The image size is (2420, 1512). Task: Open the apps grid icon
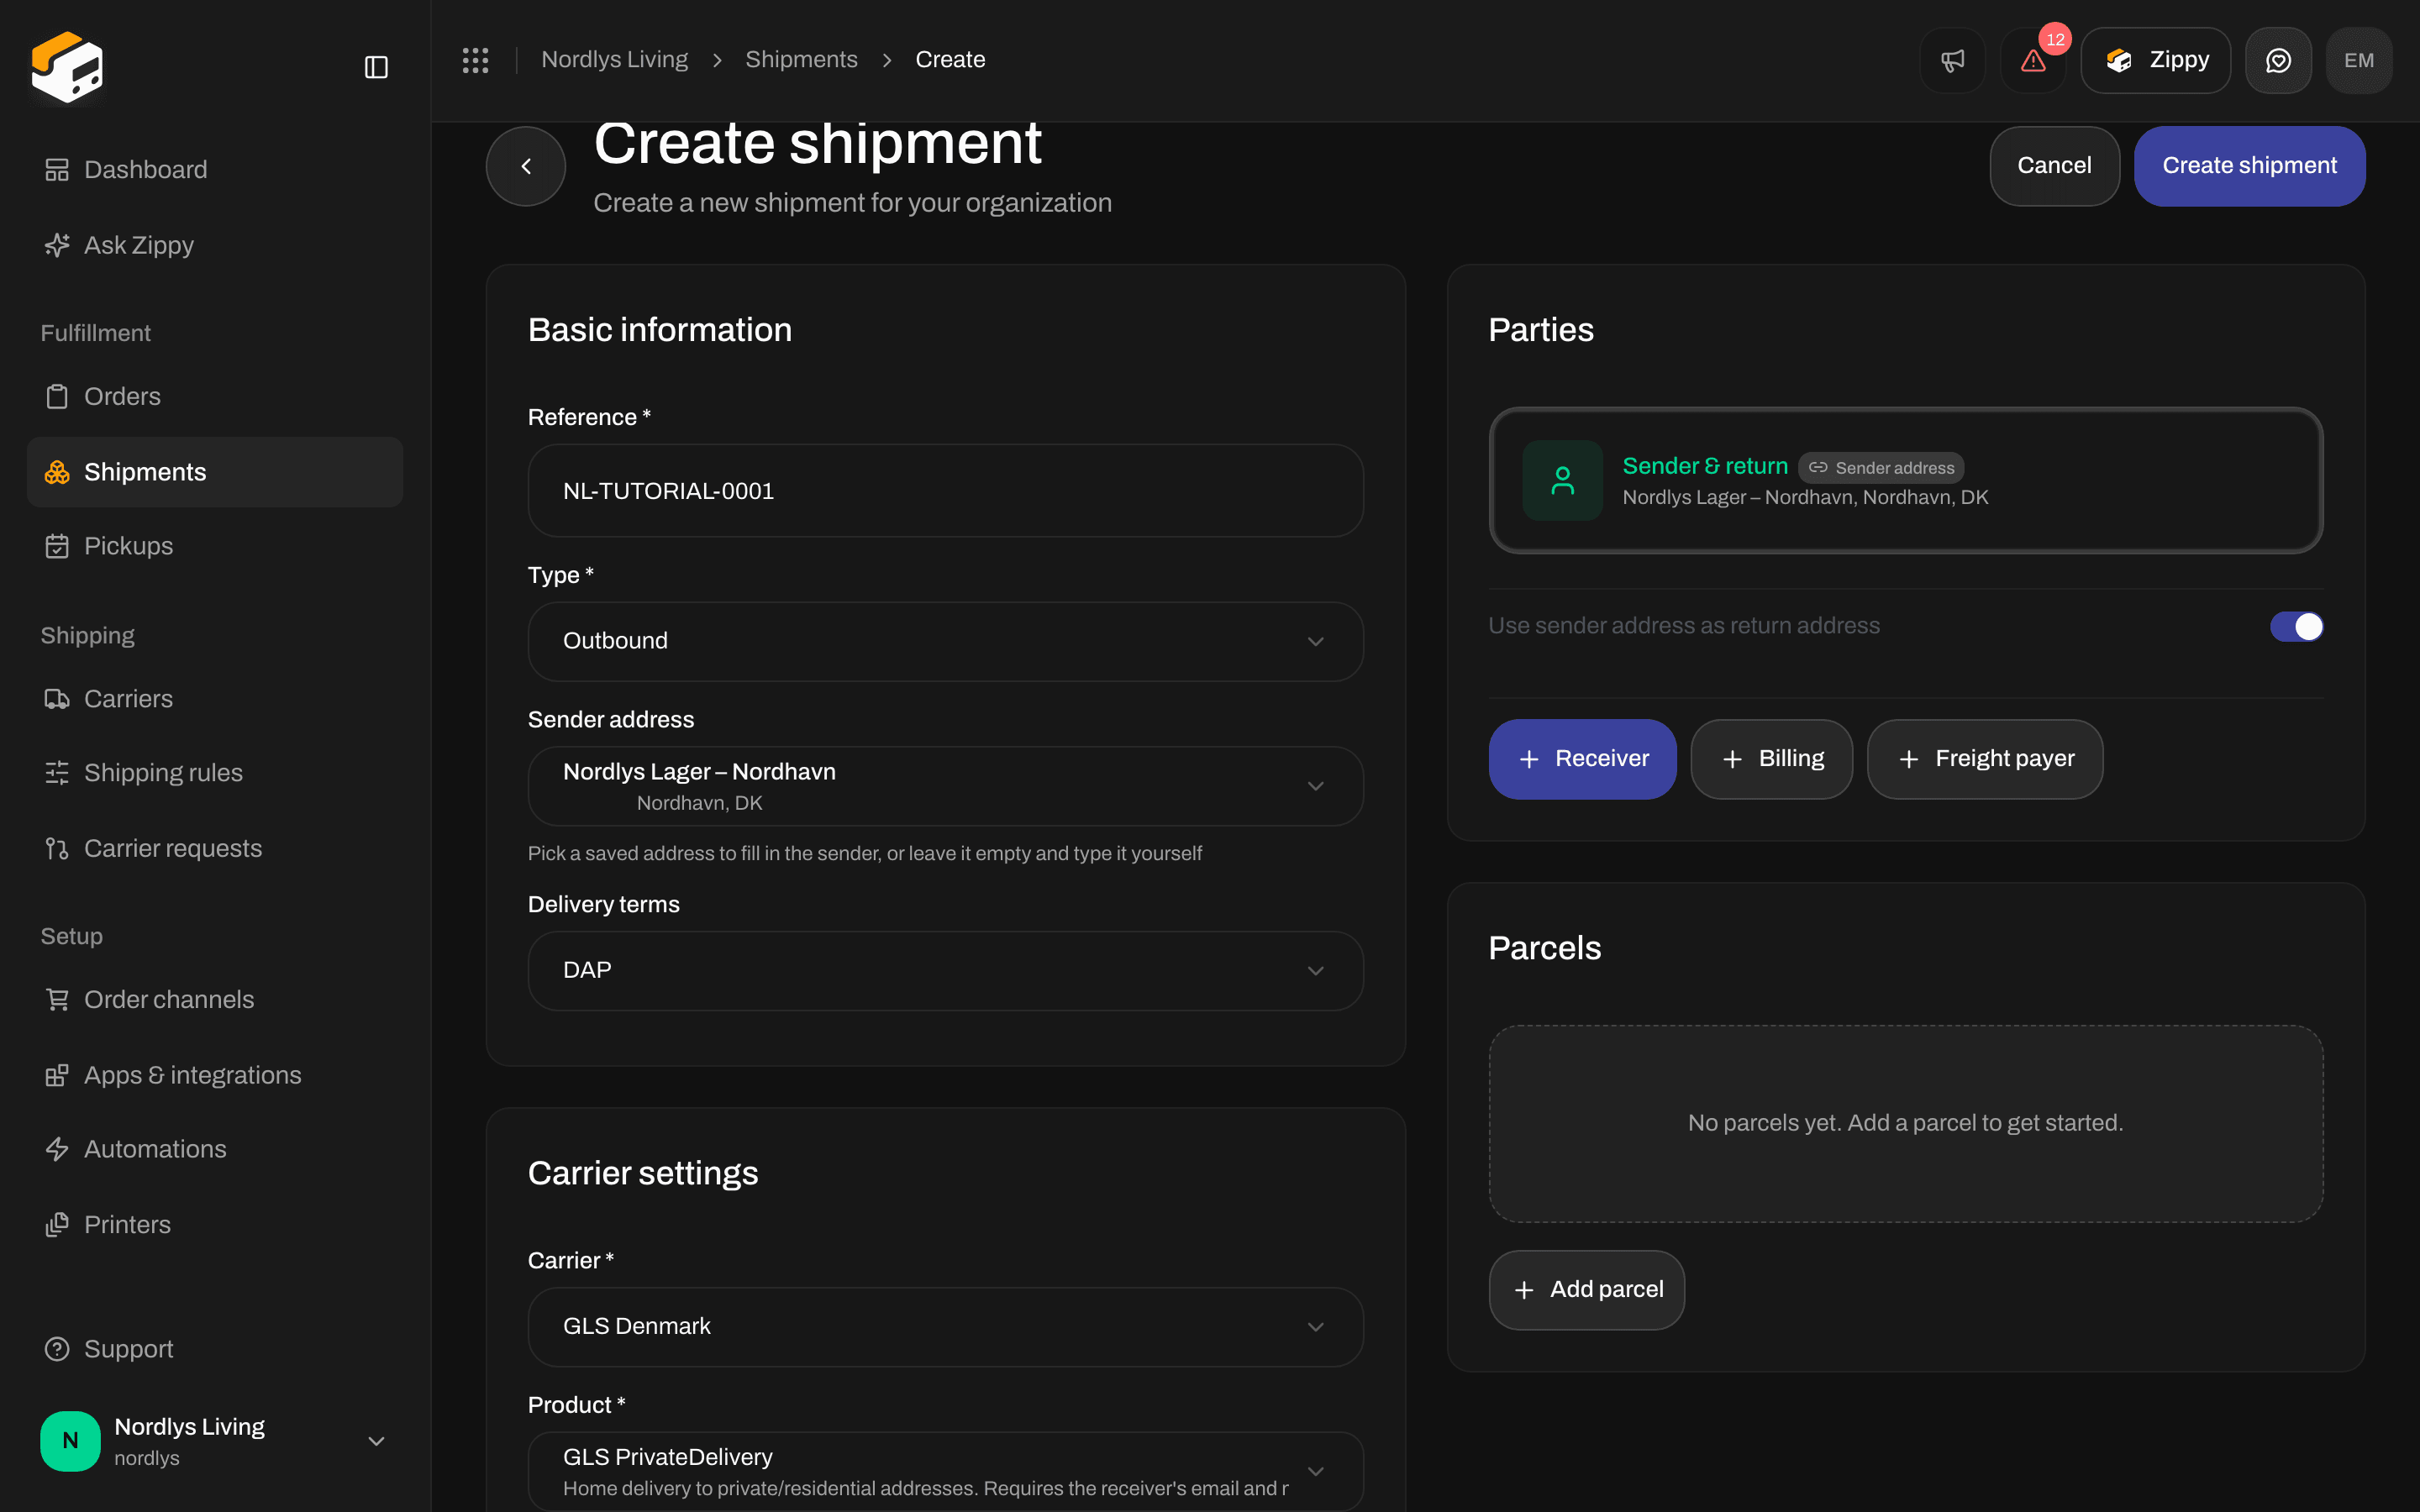click(x=475, y=60)
